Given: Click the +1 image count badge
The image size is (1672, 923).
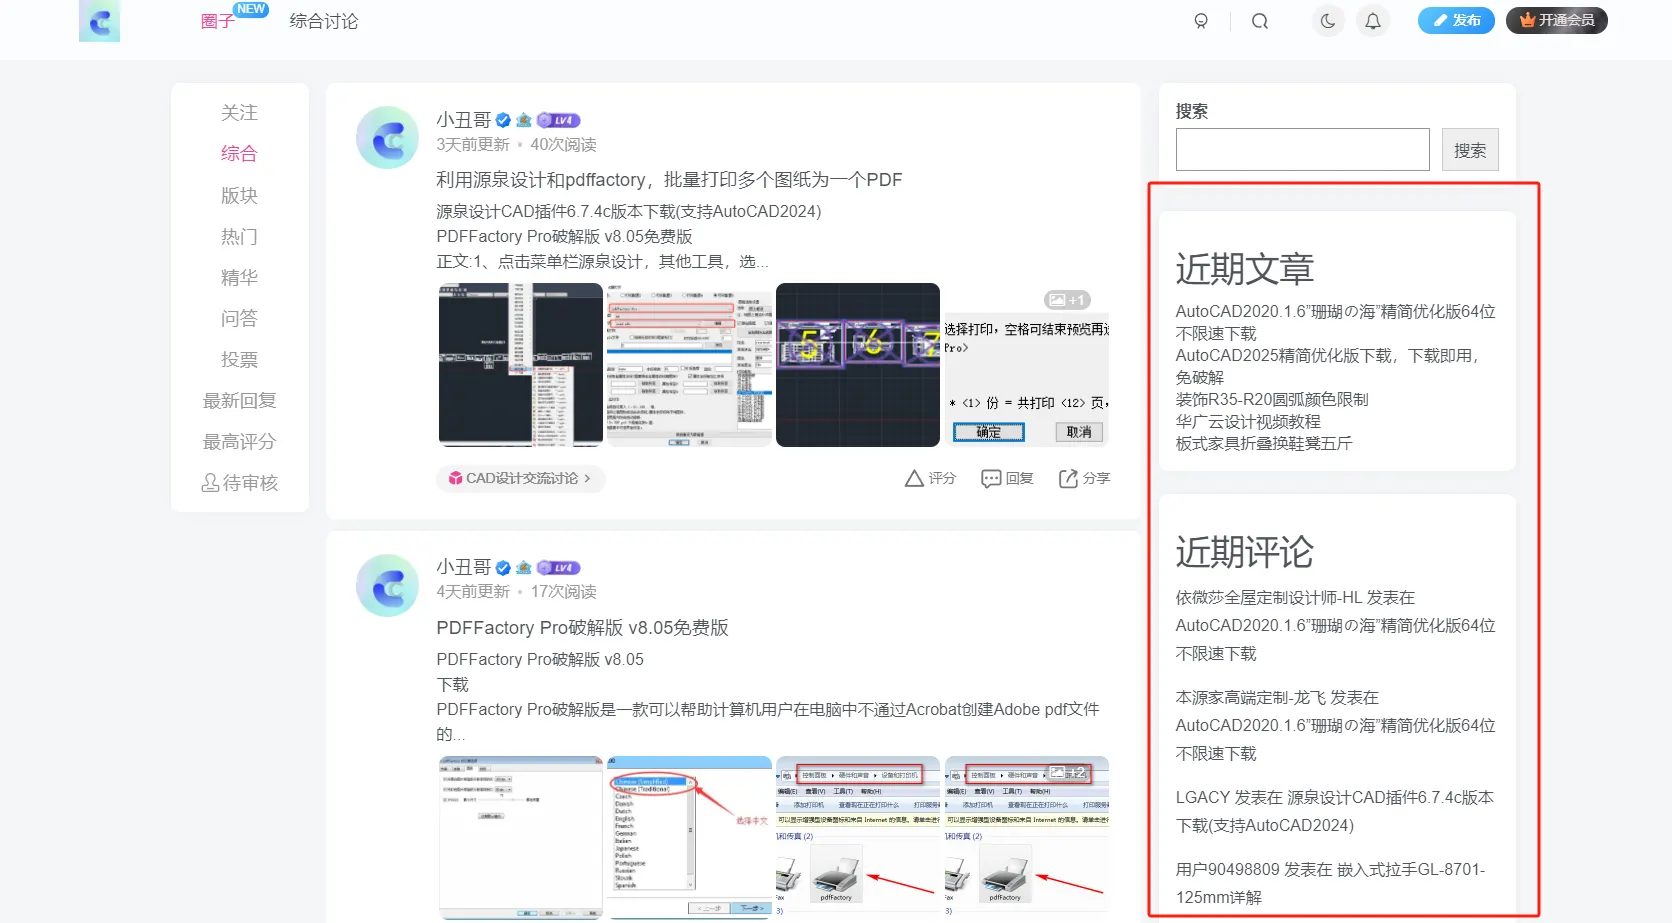Looking at the screenshot, I should coord(1067,300).
